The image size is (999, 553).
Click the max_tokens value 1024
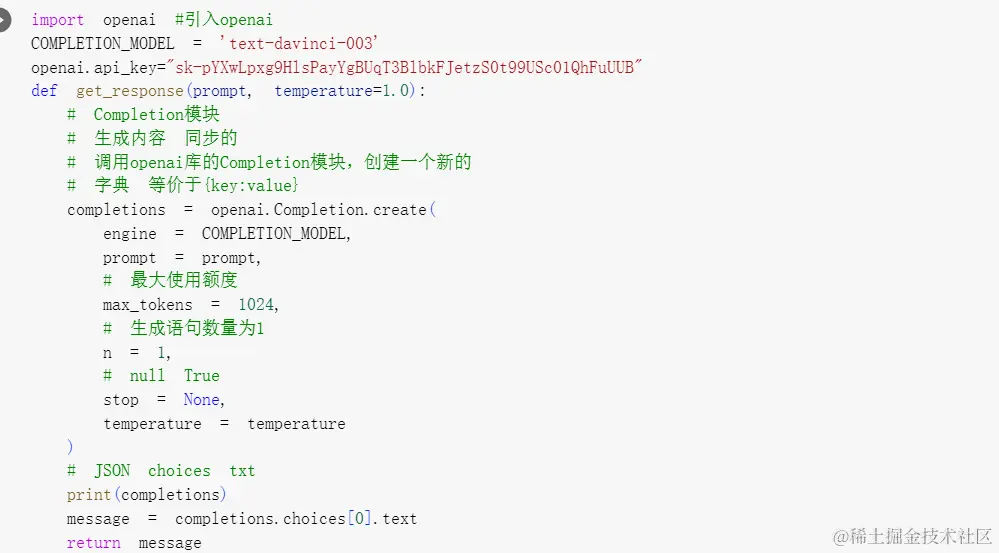[x=256, y=305]
